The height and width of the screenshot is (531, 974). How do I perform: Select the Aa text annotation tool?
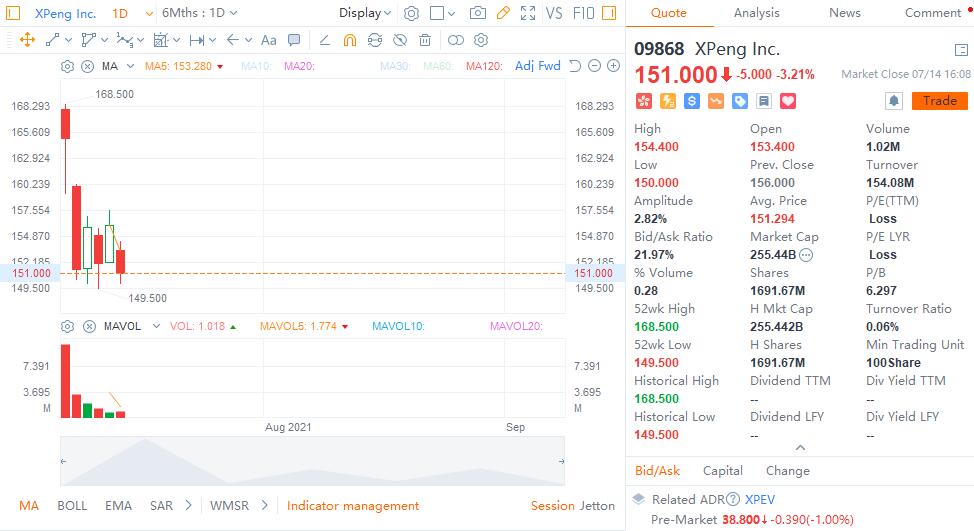[268, 40]
